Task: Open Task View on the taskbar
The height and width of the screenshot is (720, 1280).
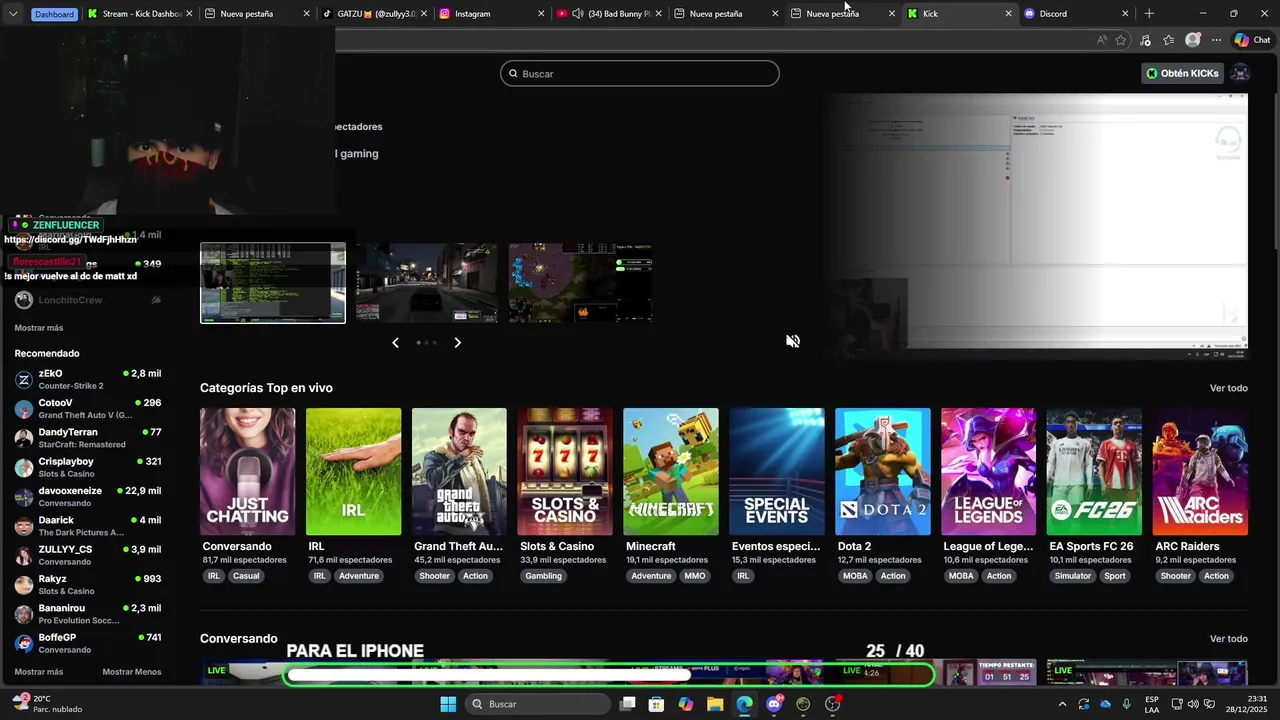Action: click(x=627, y=704)
